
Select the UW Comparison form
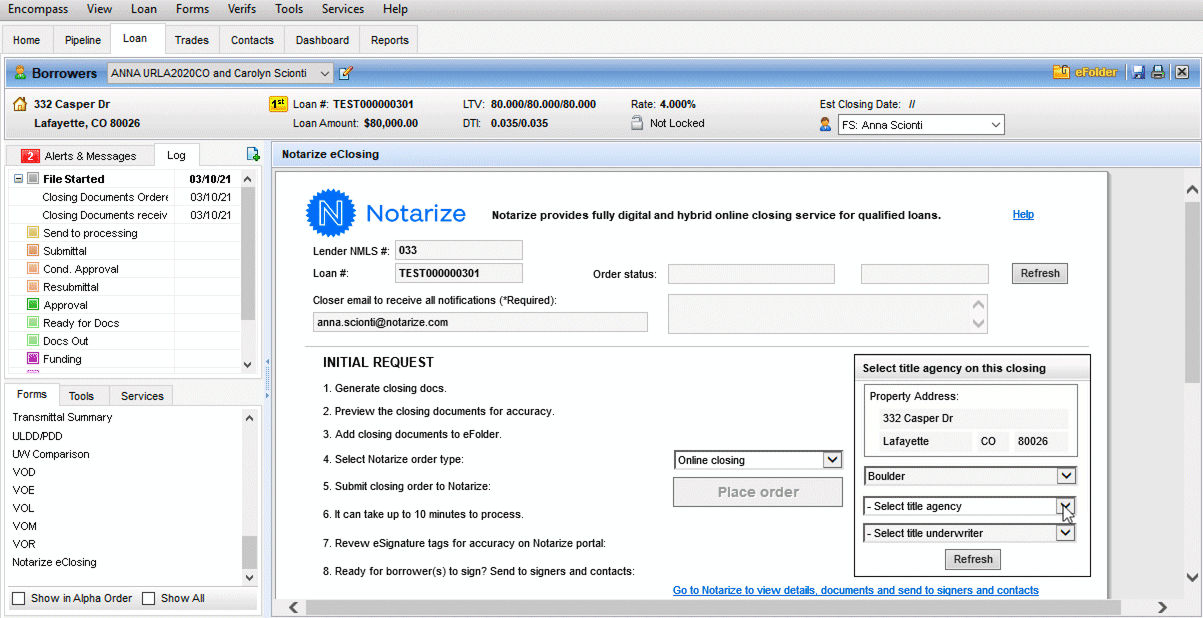tap(51, 454)
